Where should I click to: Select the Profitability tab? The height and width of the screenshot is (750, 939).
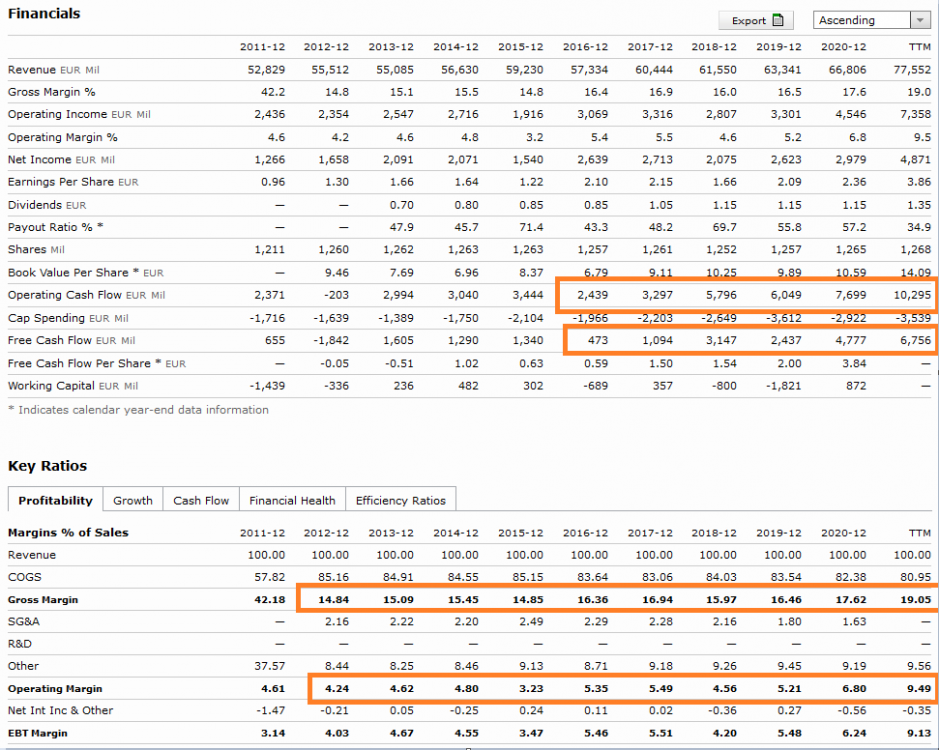(55, 500)
